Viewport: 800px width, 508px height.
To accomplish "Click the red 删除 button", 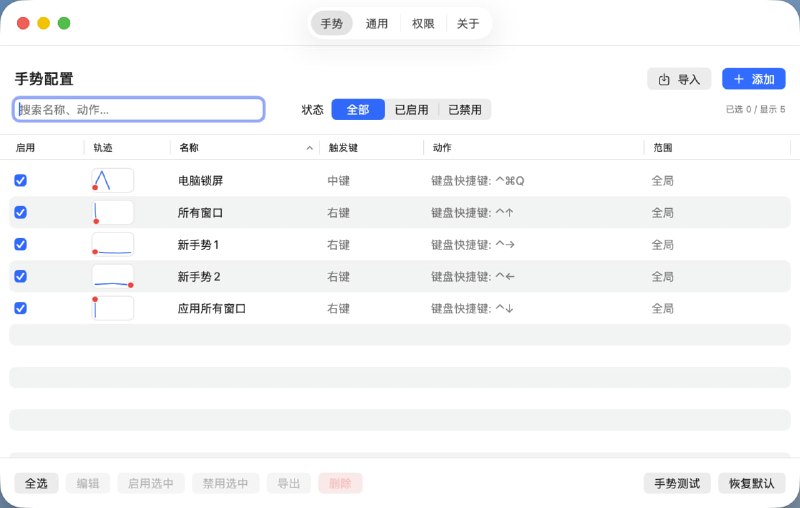I will point(340,483).
